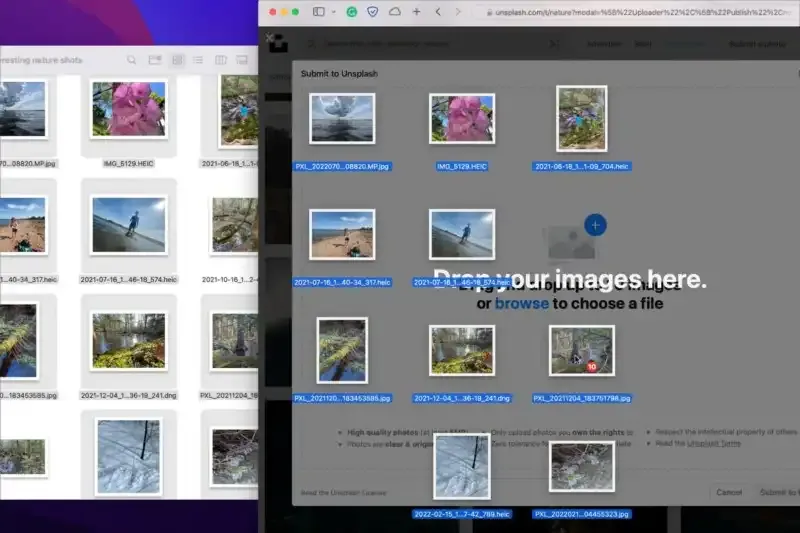Switch Finder to list view
Image resolution: width=800 pixels, height=533 pixels.
pos(198,60)
